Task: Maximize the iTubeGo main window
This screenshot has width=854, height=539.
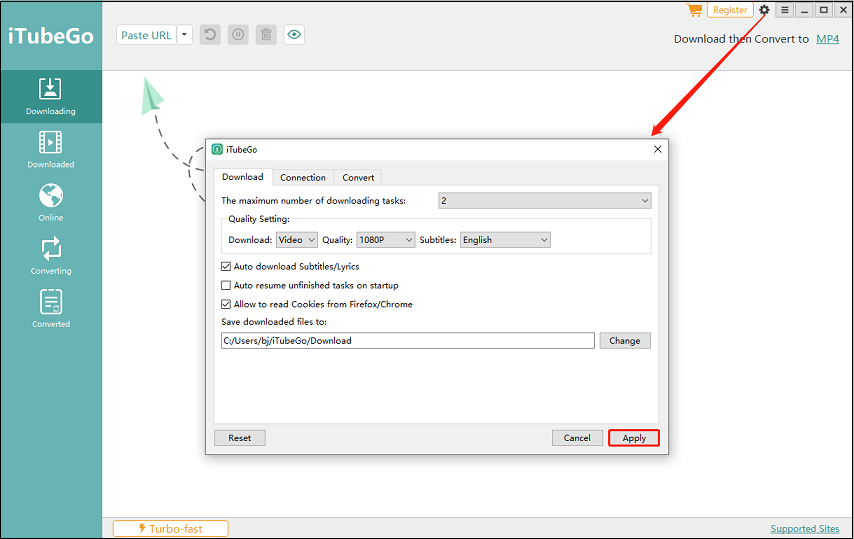Action: pos(824,10)
